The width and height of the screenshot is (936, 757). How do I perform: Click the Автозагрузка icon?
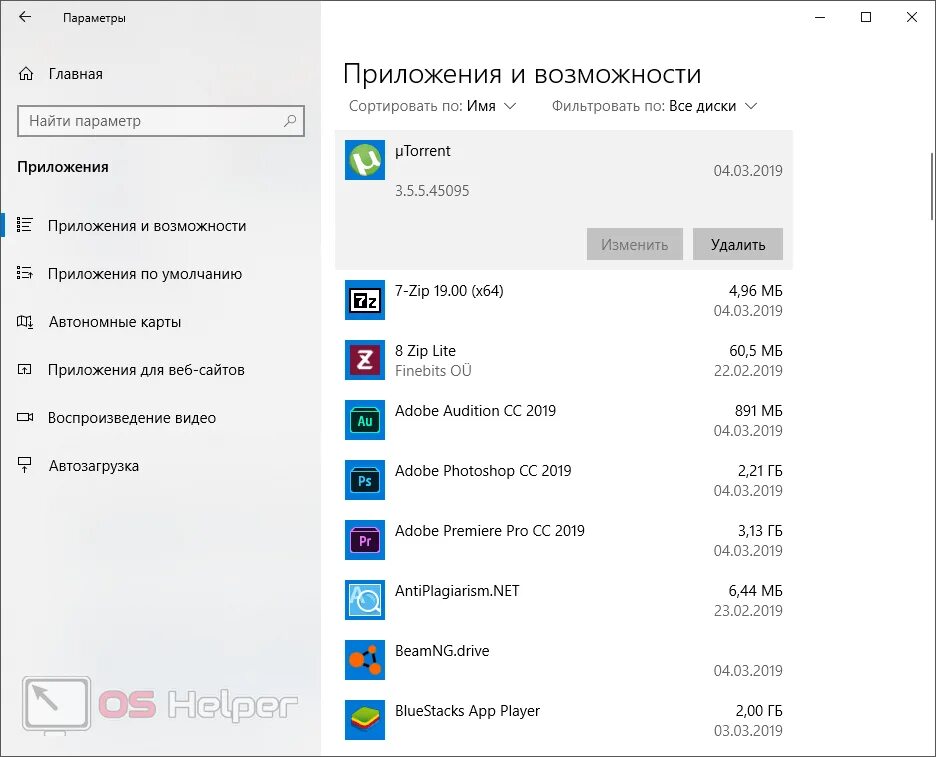pos(24,465)
